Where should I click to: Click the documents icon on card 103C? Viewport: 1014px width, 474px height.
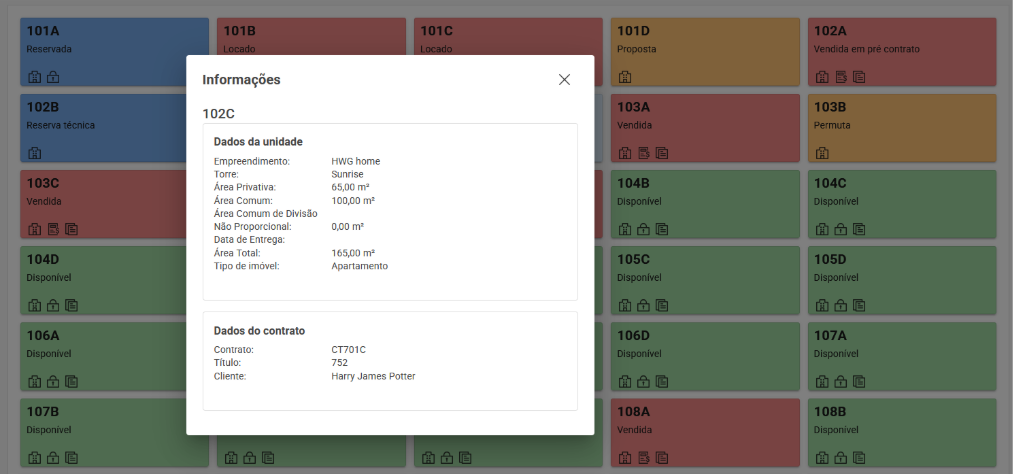[x=72, y=229]
